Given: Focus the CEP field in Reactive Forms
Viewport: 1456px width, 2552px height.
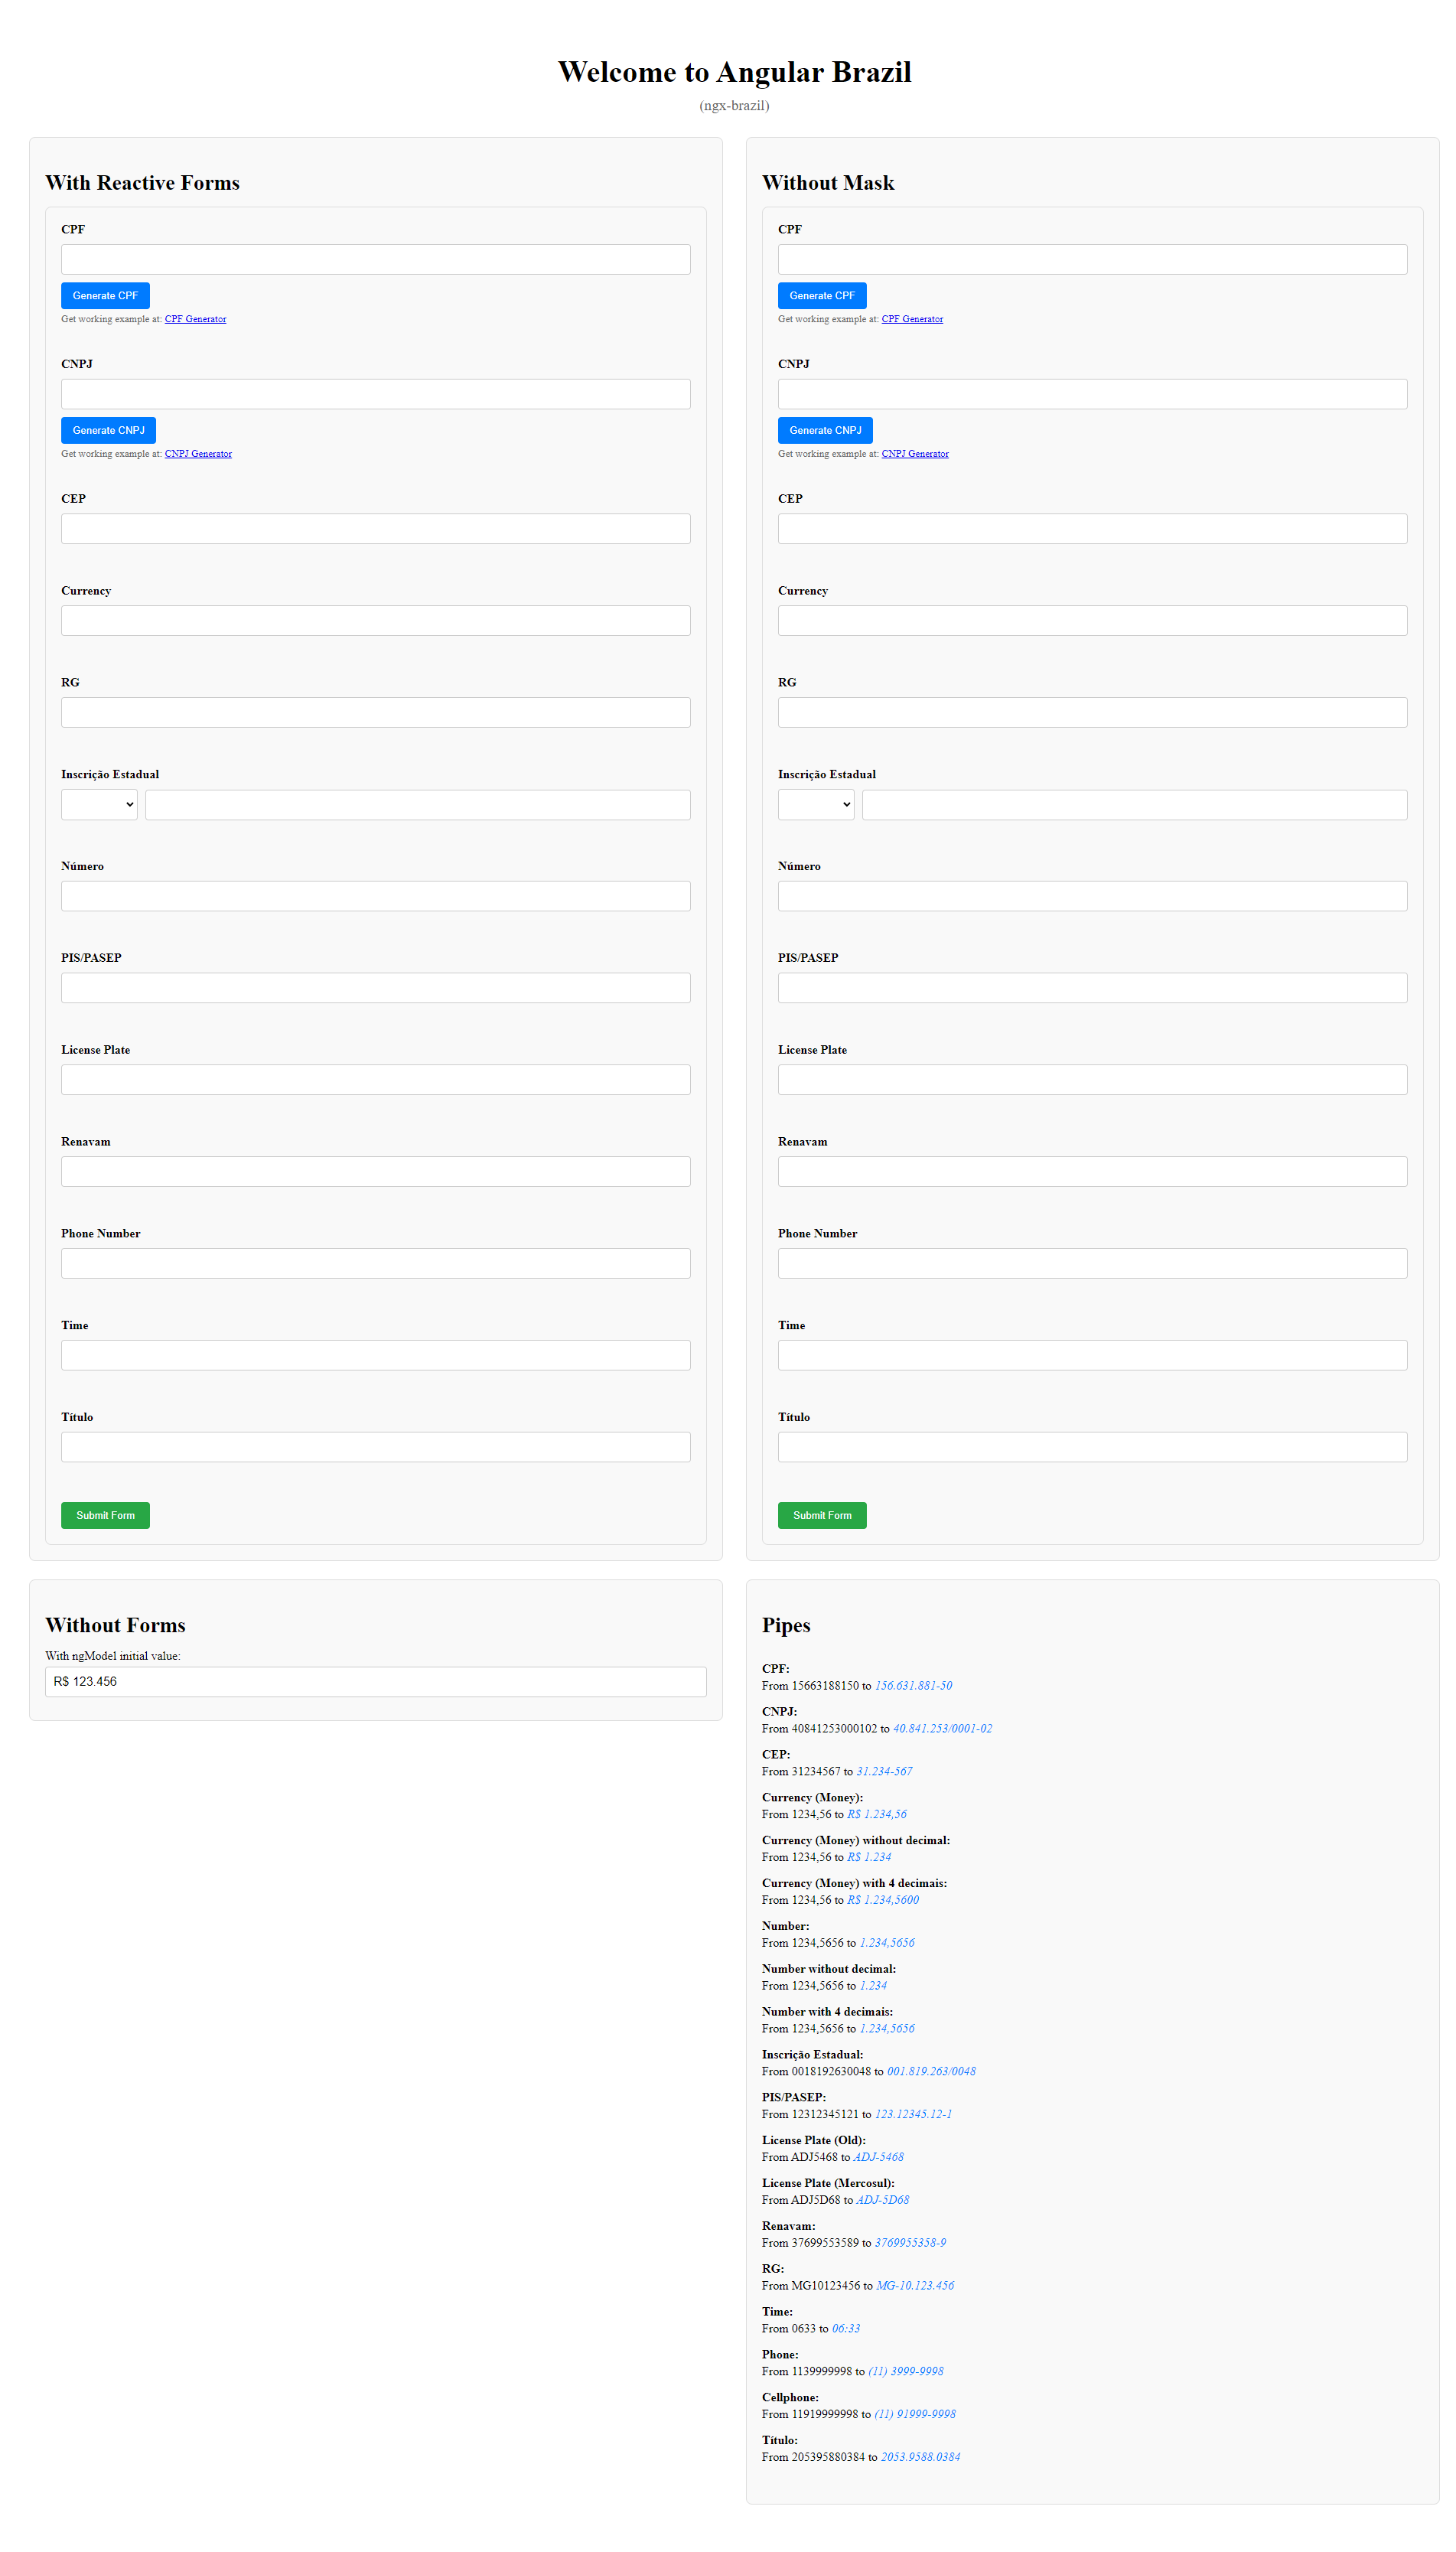Looking at the screenshot, I should click(375, 528).
